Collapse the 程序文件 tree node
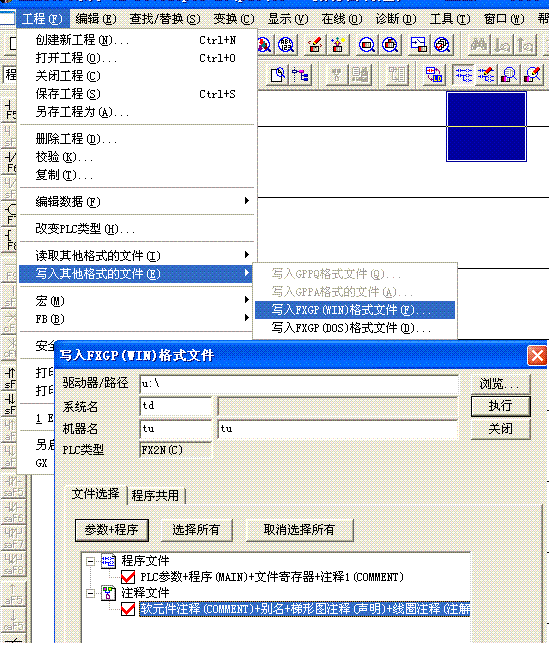Image resolution: width=549 pixels, height=649 pixels. coord(90,561)
